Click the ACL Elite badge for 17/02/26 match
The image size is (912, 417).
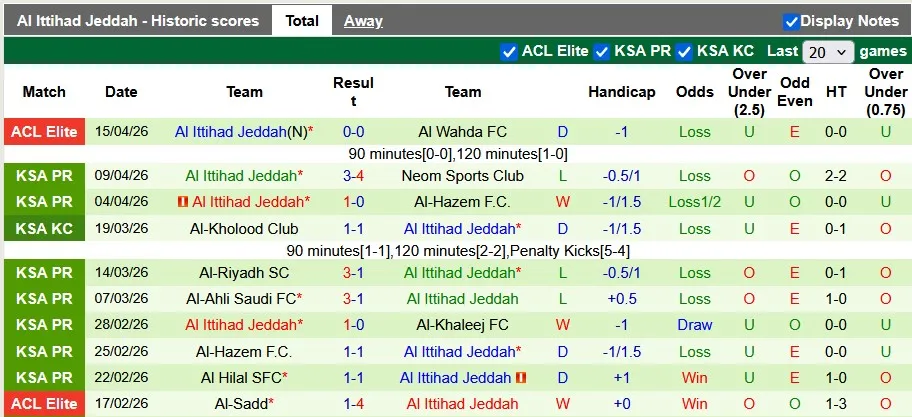(x=44, y=404)
